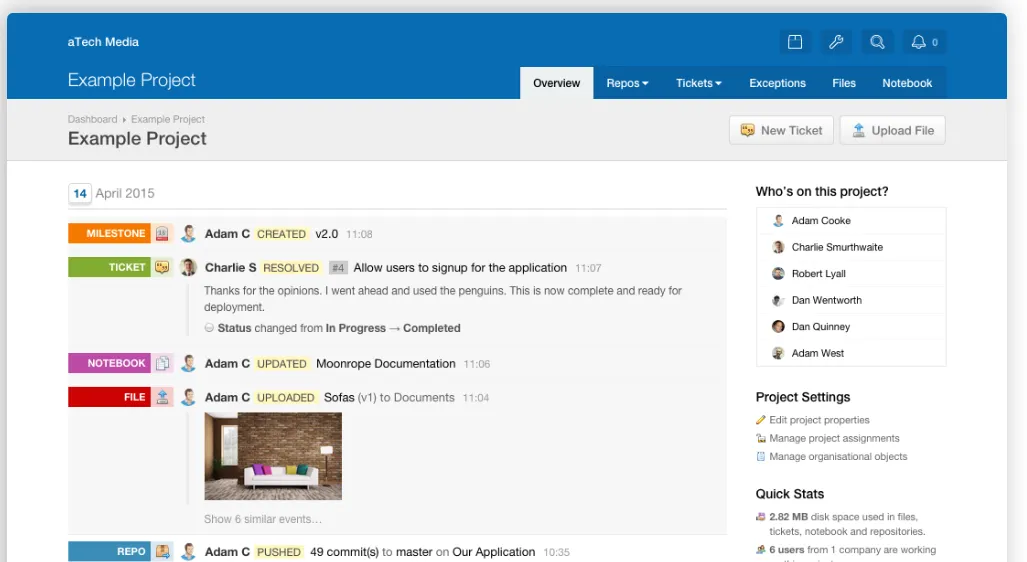
Task: Click Dan Quinney's avatar
Action: pos(778,326)
